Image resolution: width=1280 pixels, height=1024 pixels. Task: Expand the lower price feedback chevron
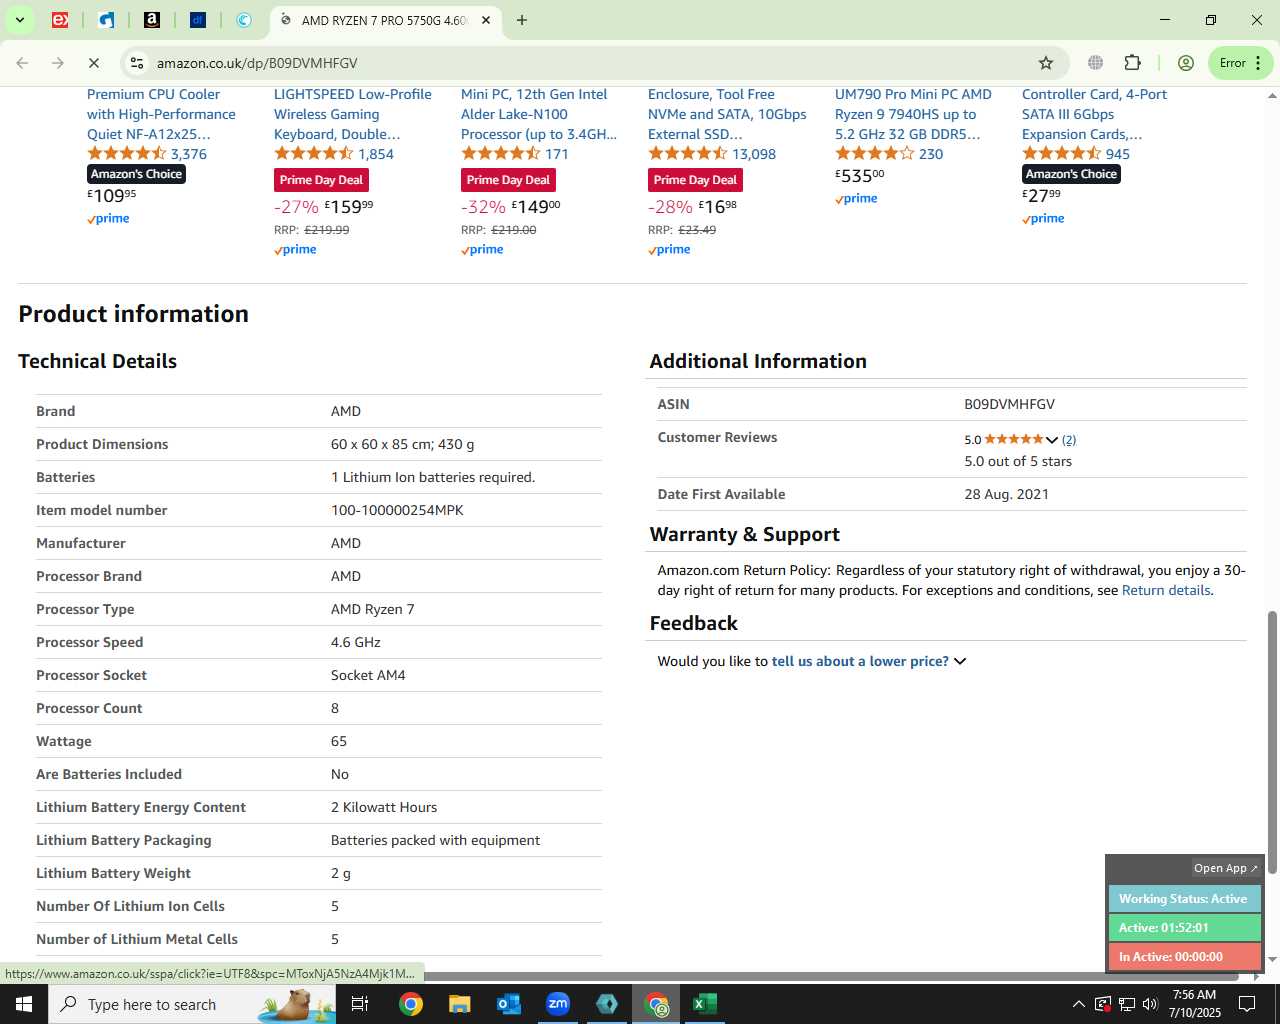click(960, 661)
